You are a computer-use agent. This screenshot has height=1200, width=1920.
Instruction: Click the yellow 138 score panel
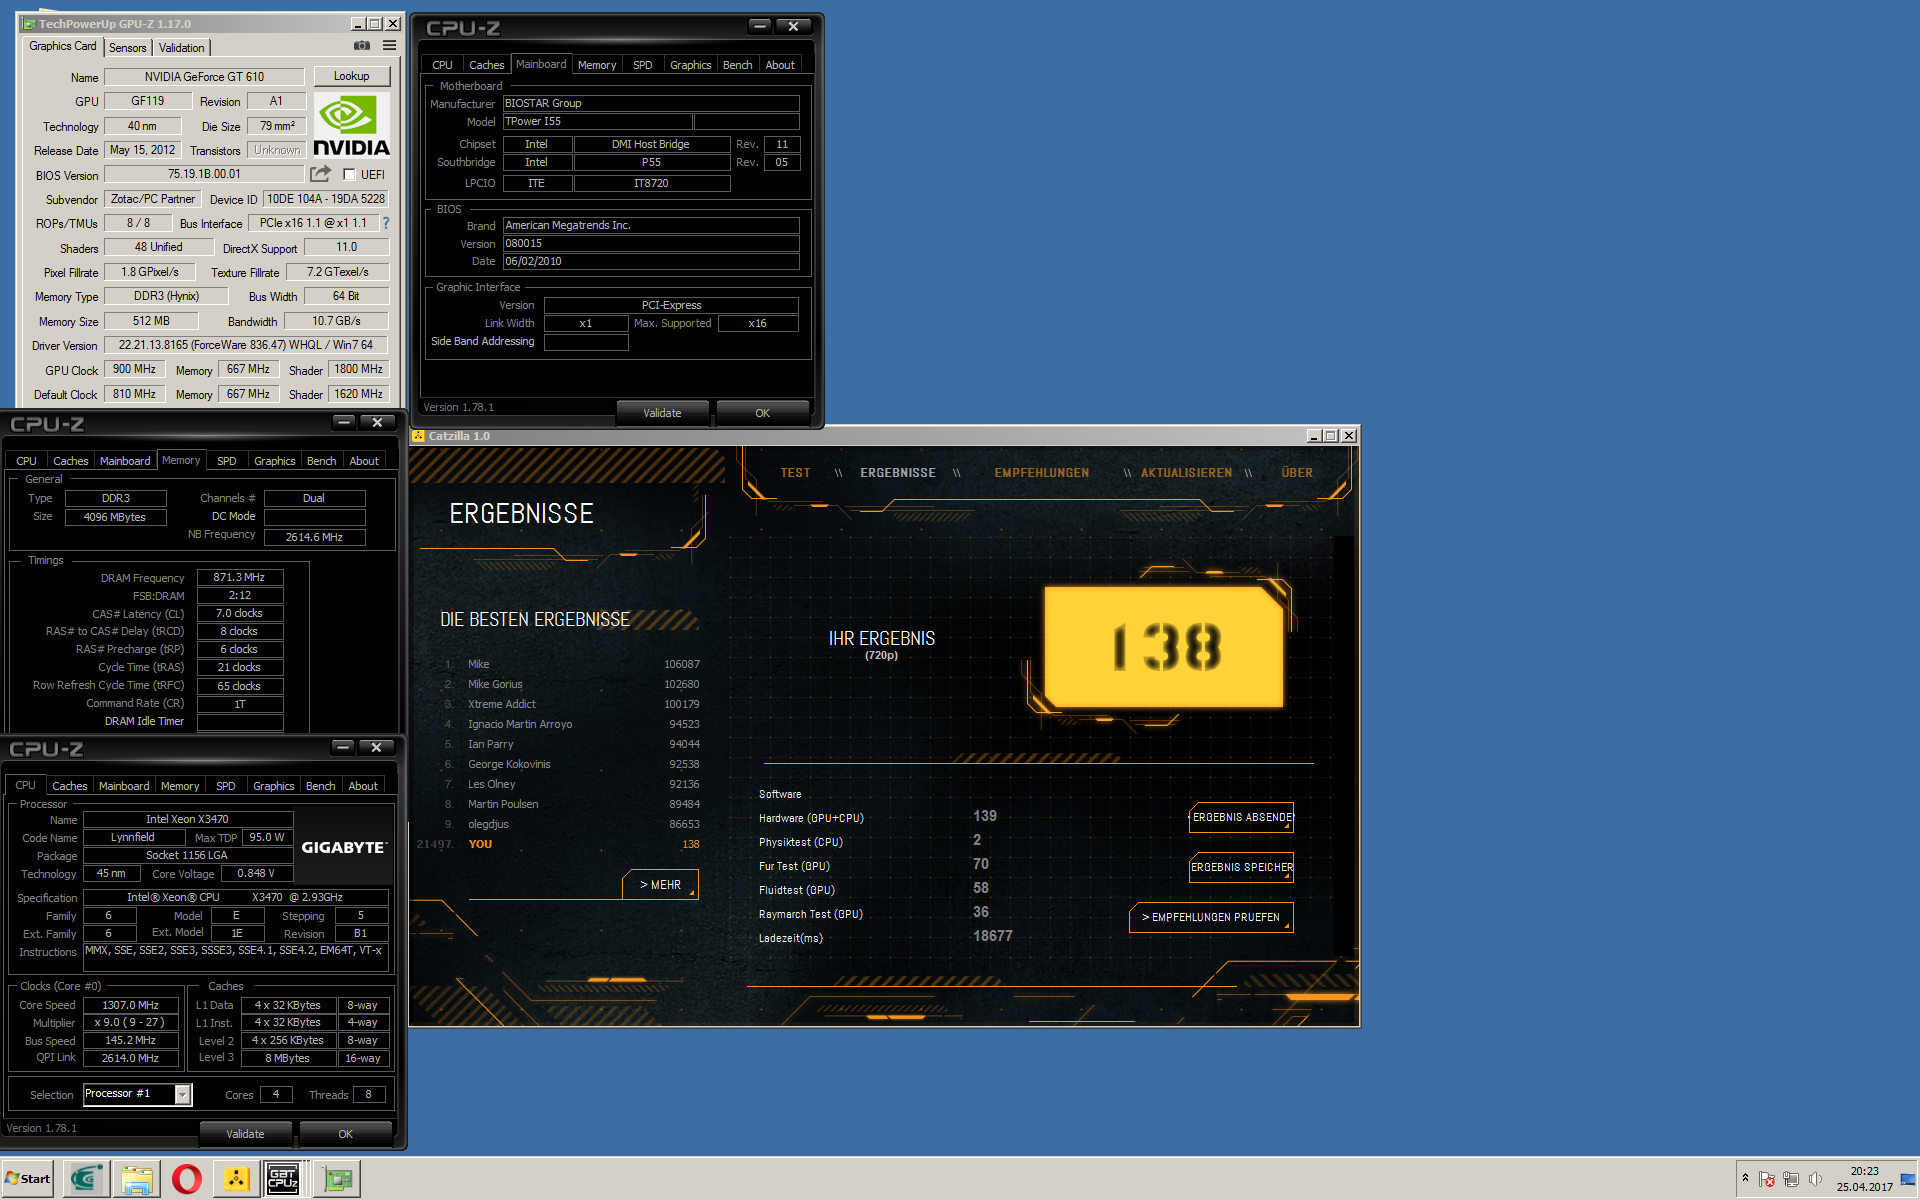(1164, 646)
